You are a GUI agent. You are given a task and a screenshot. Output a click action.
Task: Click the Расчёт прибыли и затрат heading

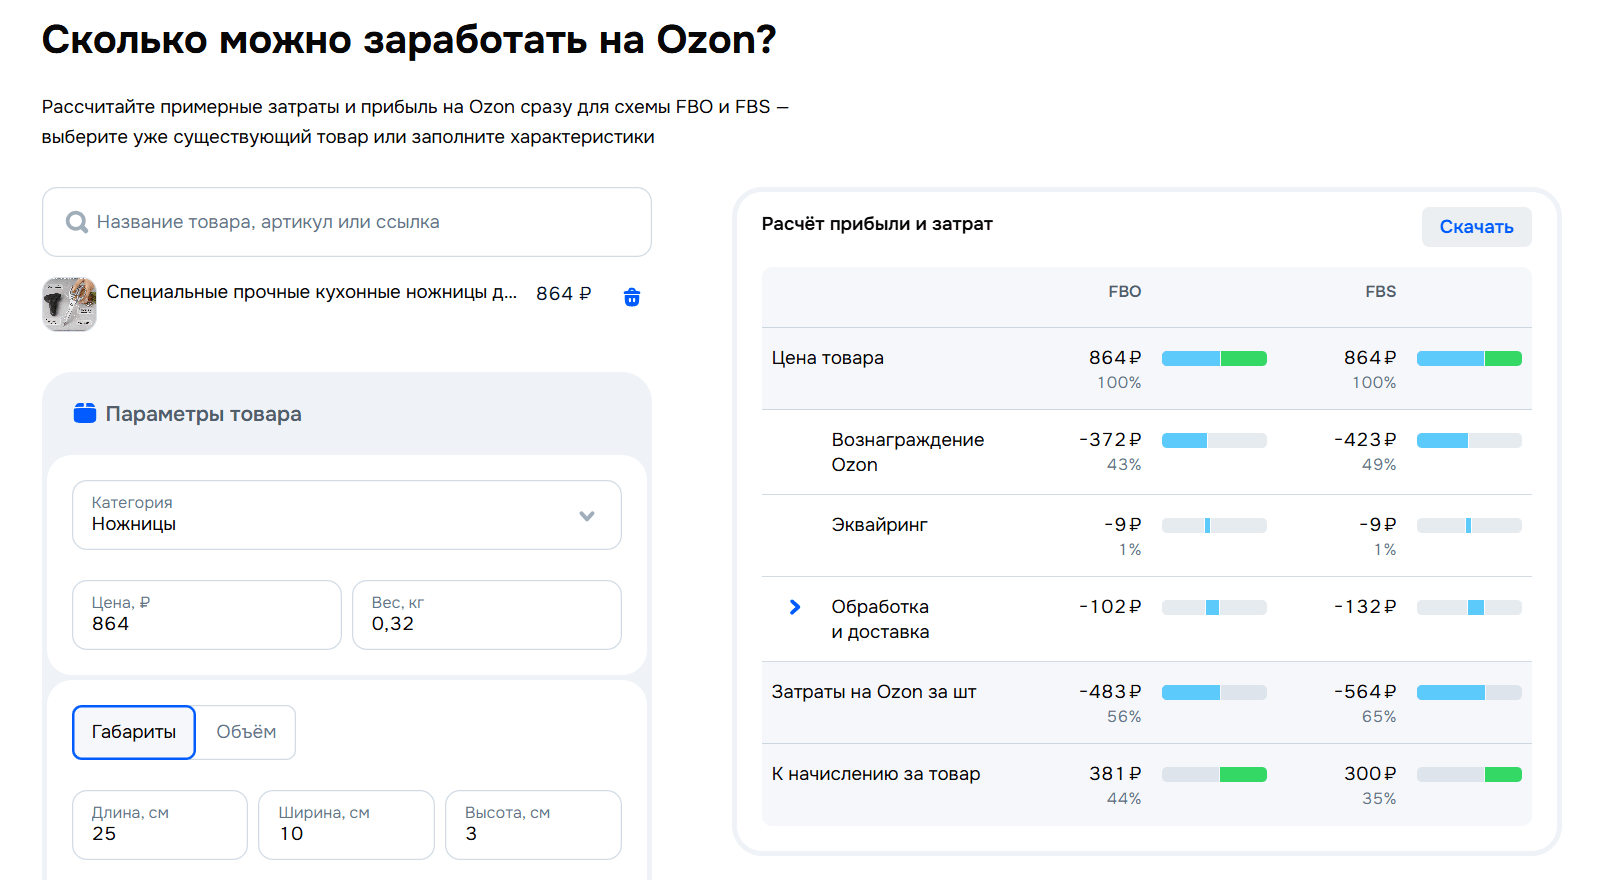(877, 224)
